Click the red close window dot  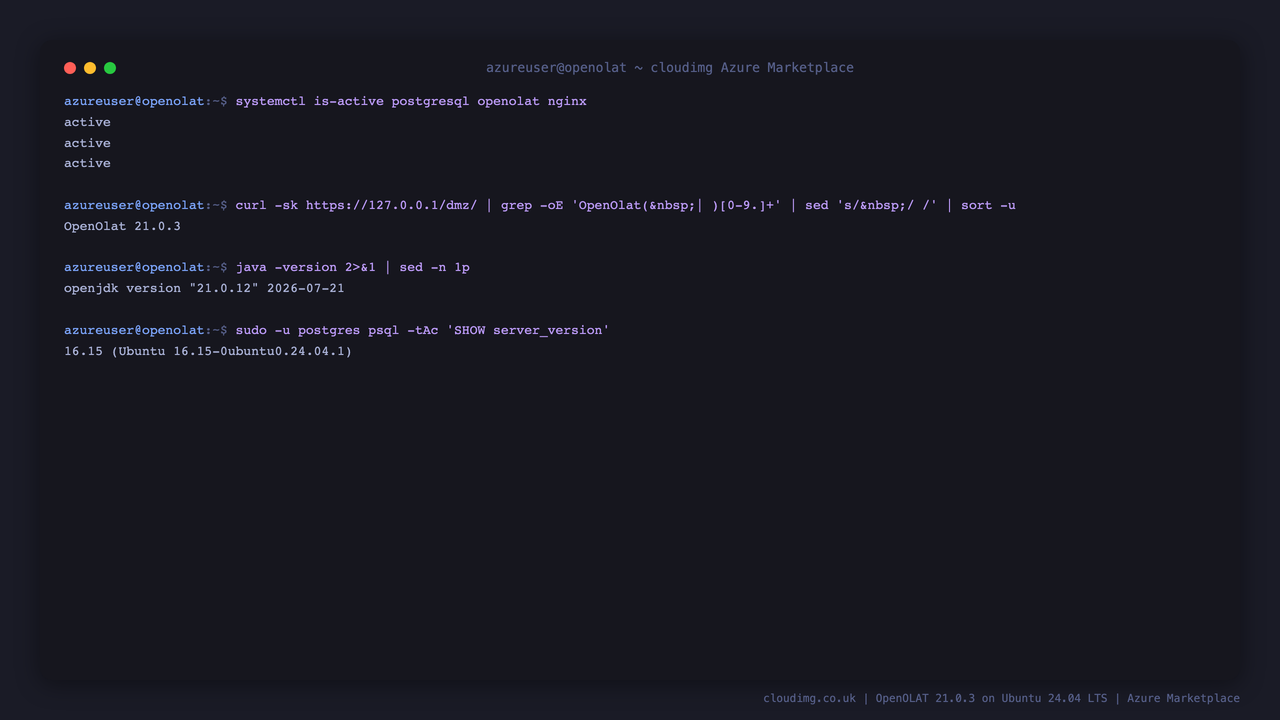[x=70, y=68]
